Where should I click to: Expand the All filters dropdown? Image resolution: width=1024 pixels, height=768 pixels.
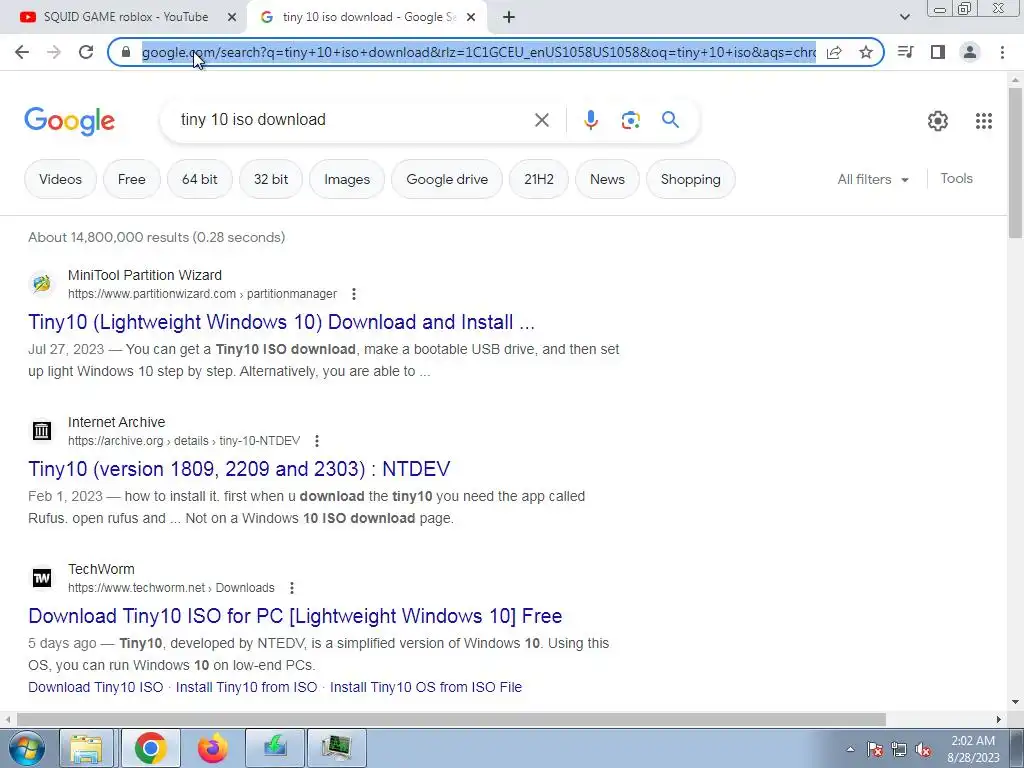[x=873, y=179]
